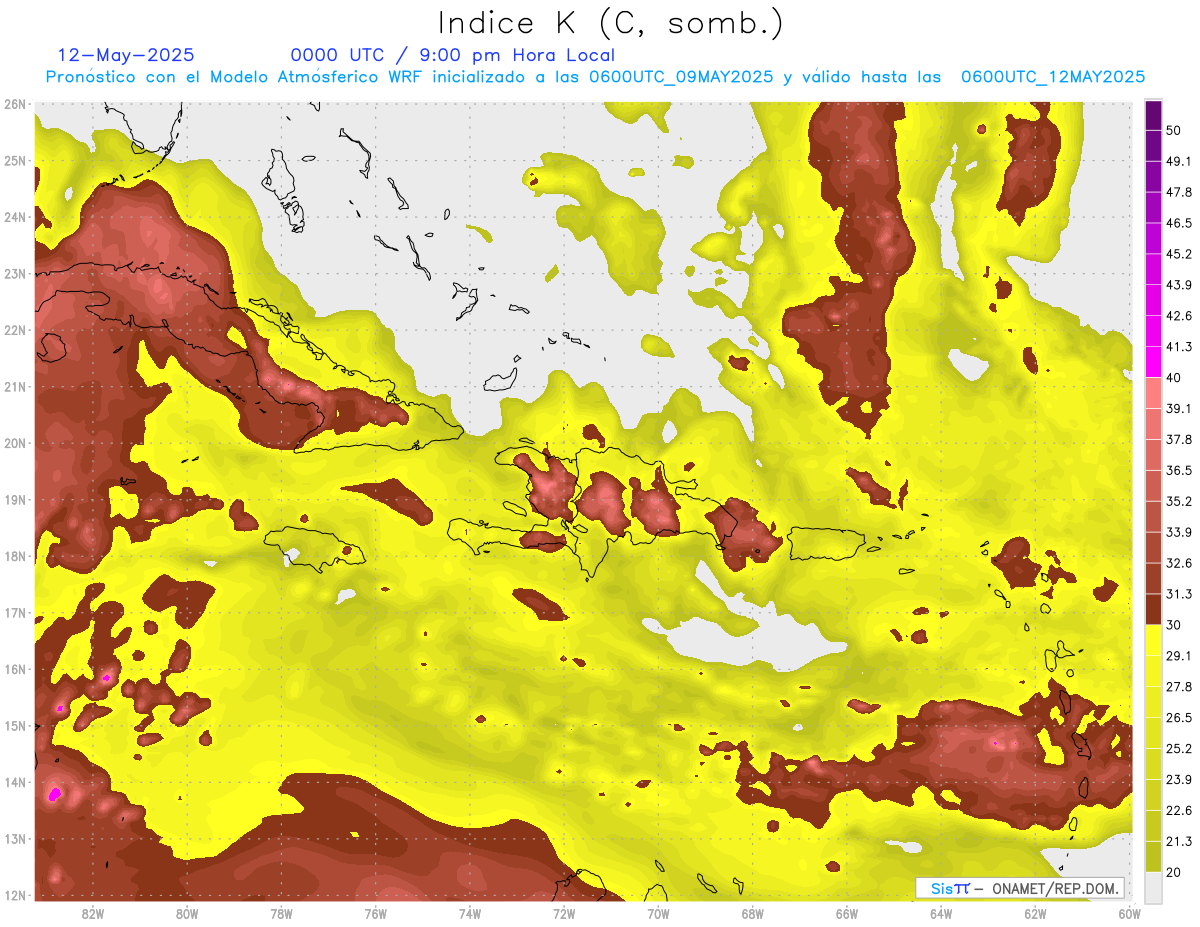The image size is (1200, 927).
Task: Click the 21N latitude label
Action: [x=15, y=386]
